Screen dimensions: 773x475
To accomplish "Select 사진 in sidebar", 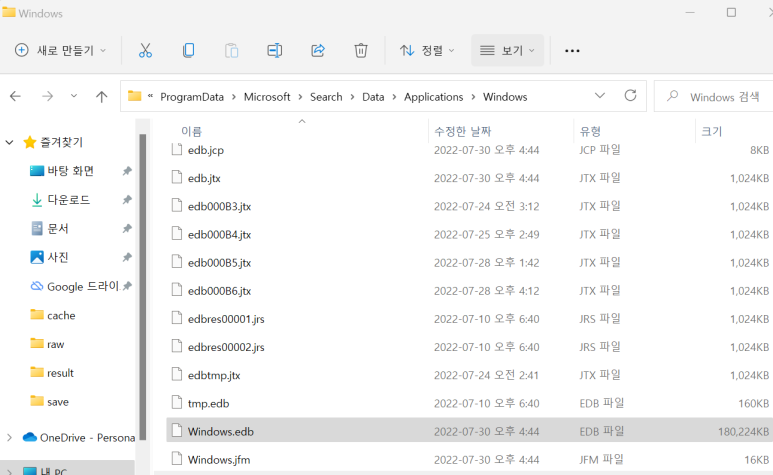I will tap(58, 257).
